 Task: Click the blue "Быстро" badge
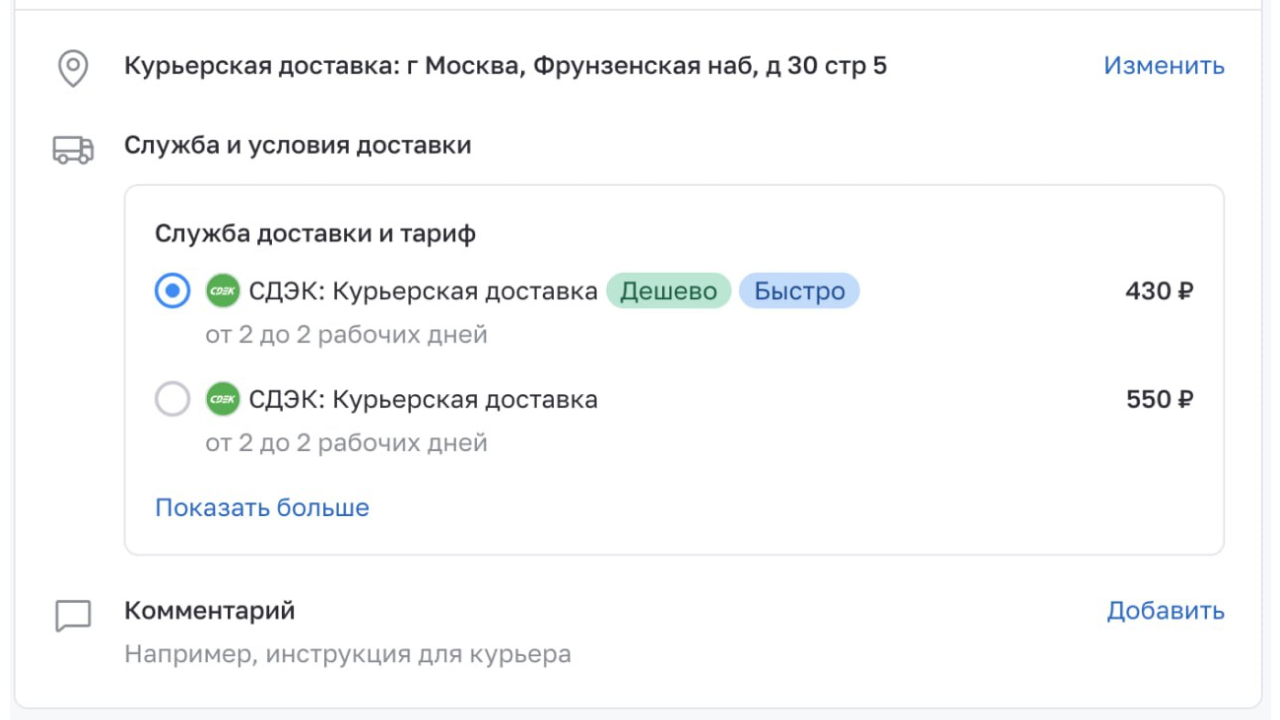799,292
